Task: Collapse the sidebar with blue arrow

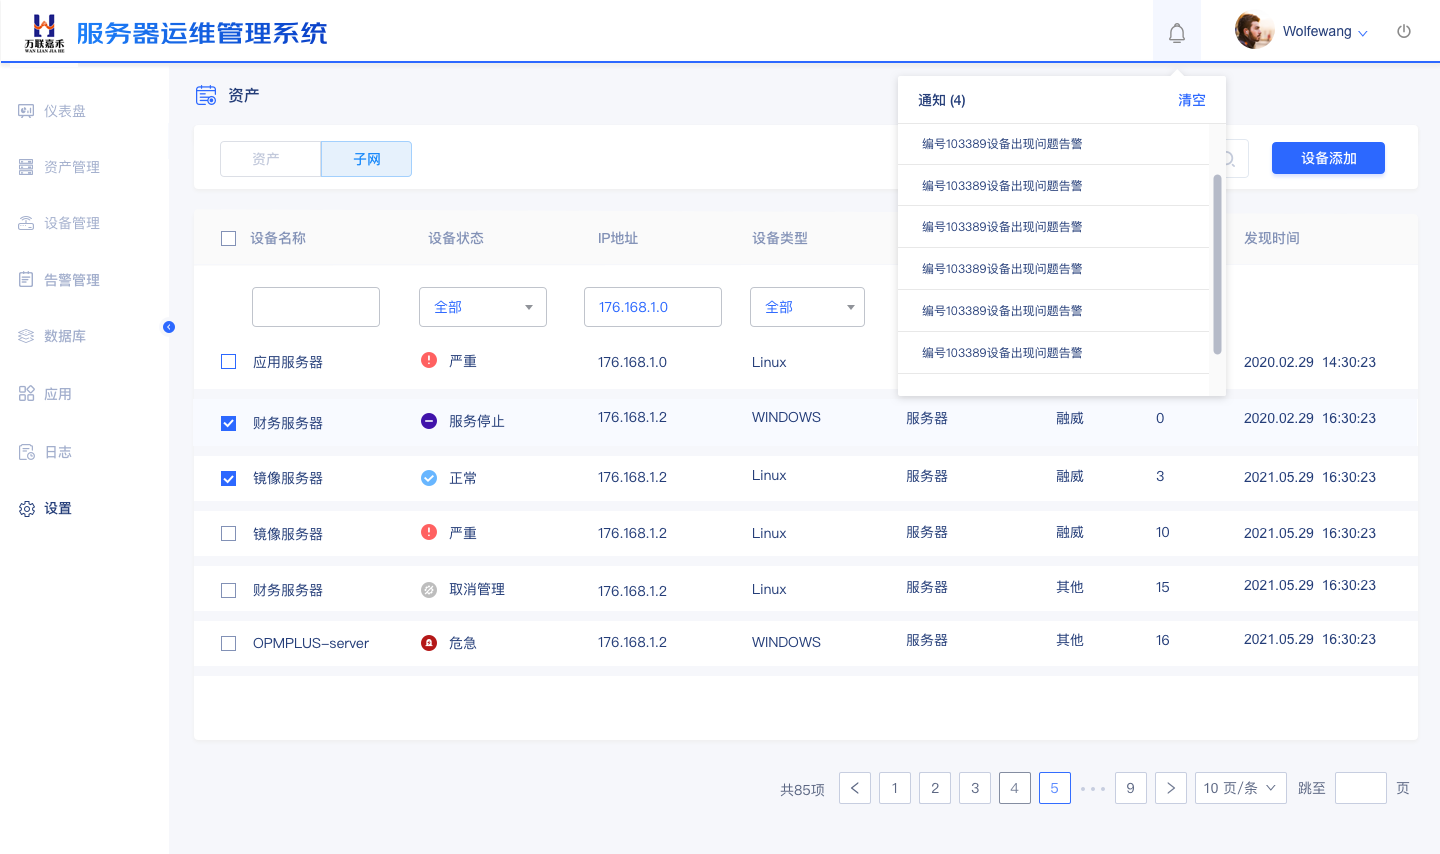Action: (169, 327)
